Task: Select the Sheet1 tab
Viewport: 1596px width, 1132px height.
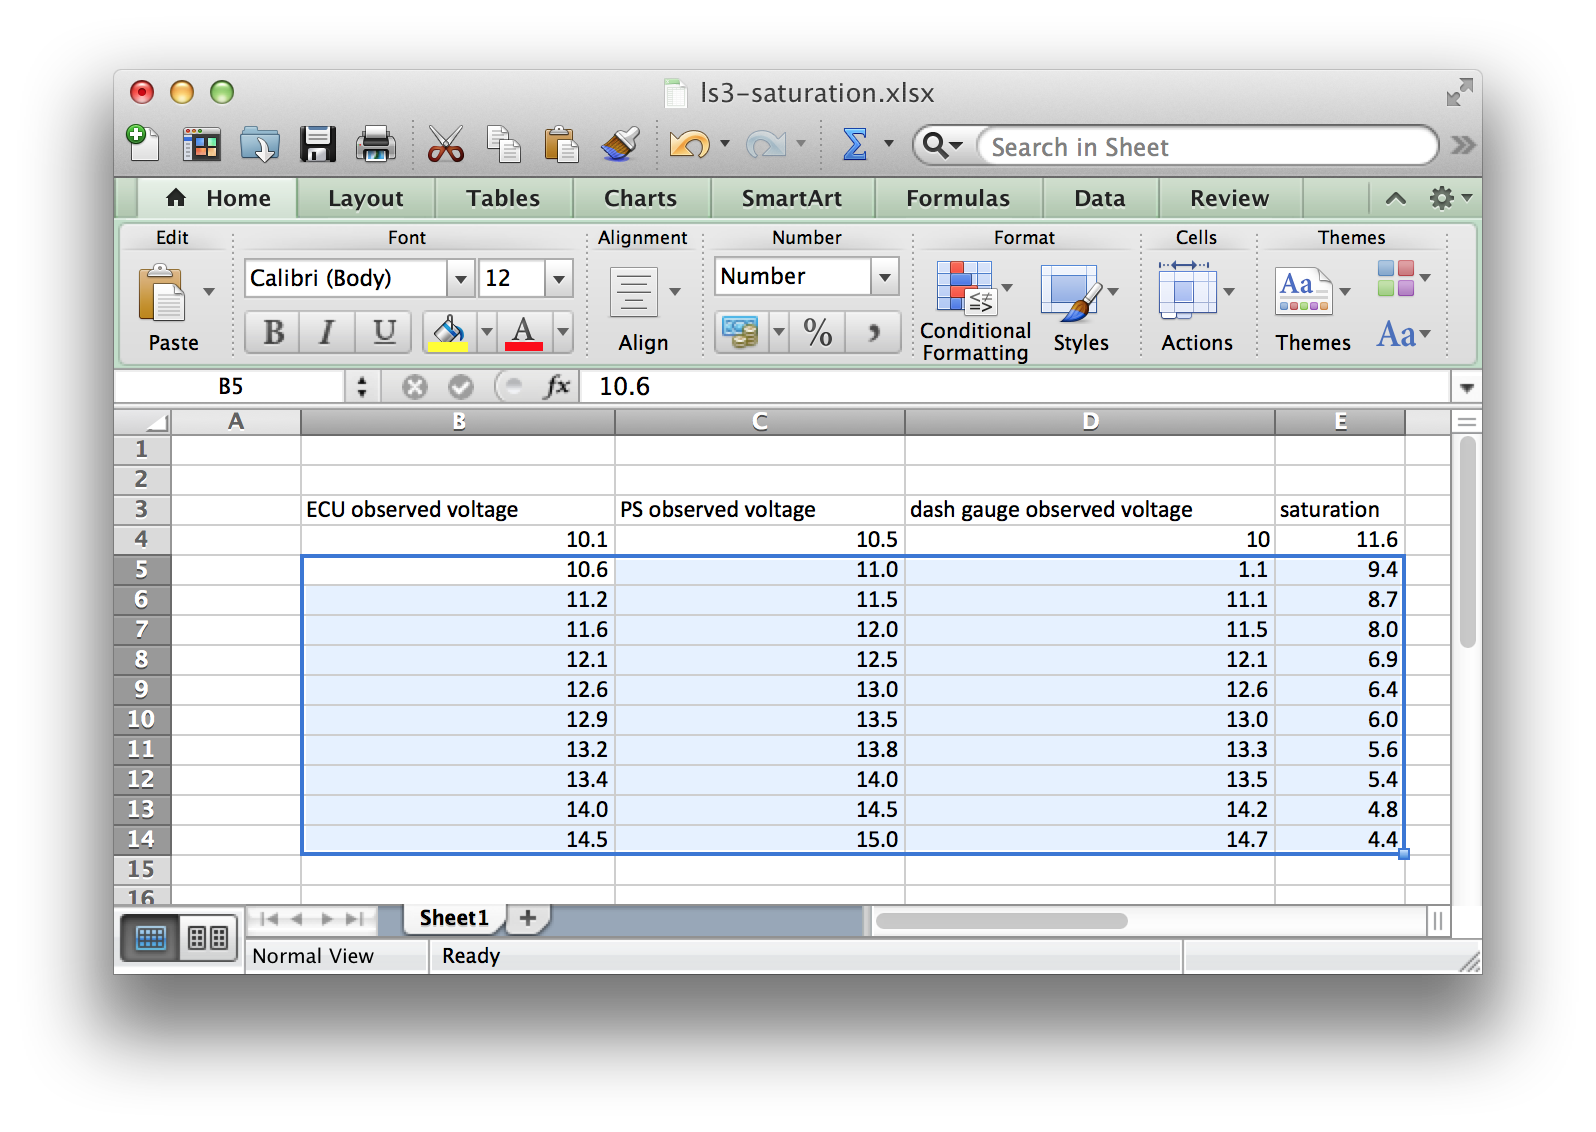Action: click(453, 918)
